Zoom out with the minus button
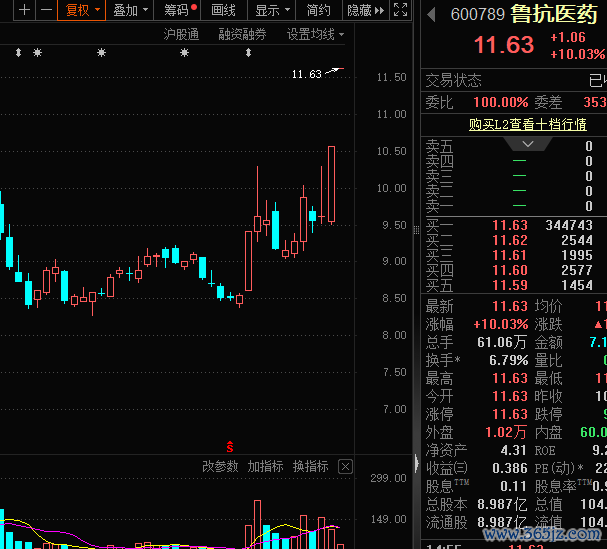 pos(46,10)
